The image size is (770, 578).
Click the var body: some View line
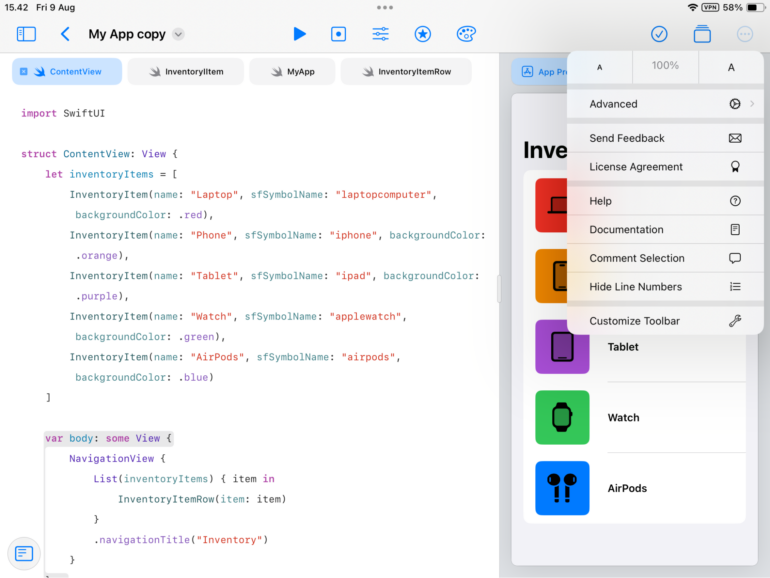pyautogui.click(x=109, y=438)
